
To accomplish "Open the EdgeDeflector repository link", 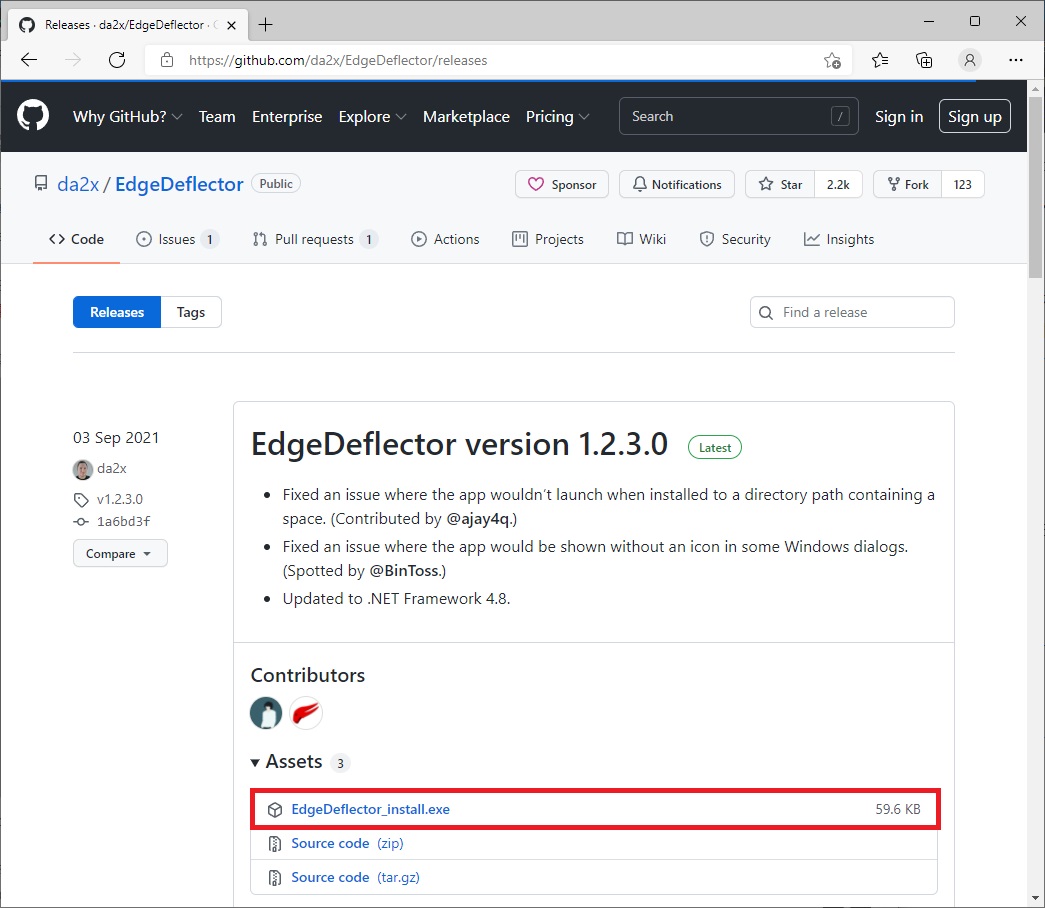I will [x=179, y=184].
